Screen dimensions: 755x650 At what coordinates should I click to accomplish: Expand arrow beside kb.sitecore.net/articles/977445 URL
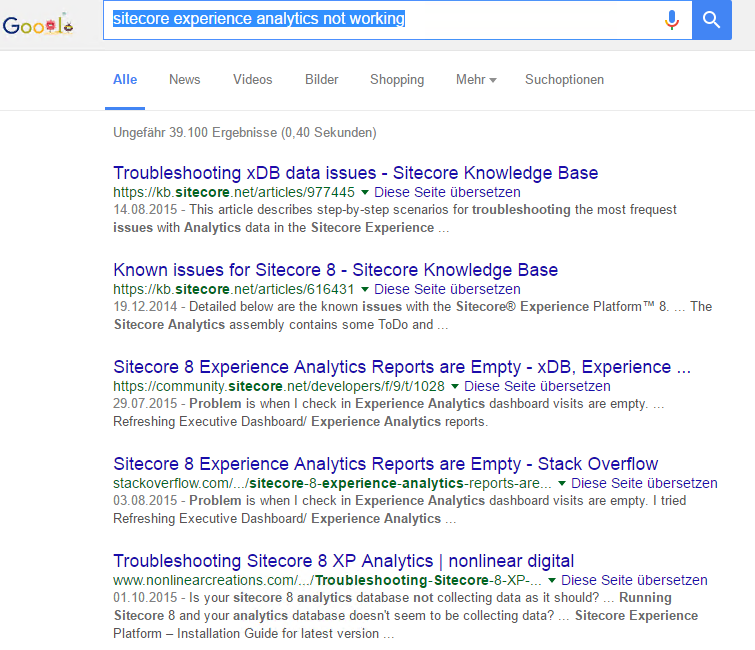[365, 192]
